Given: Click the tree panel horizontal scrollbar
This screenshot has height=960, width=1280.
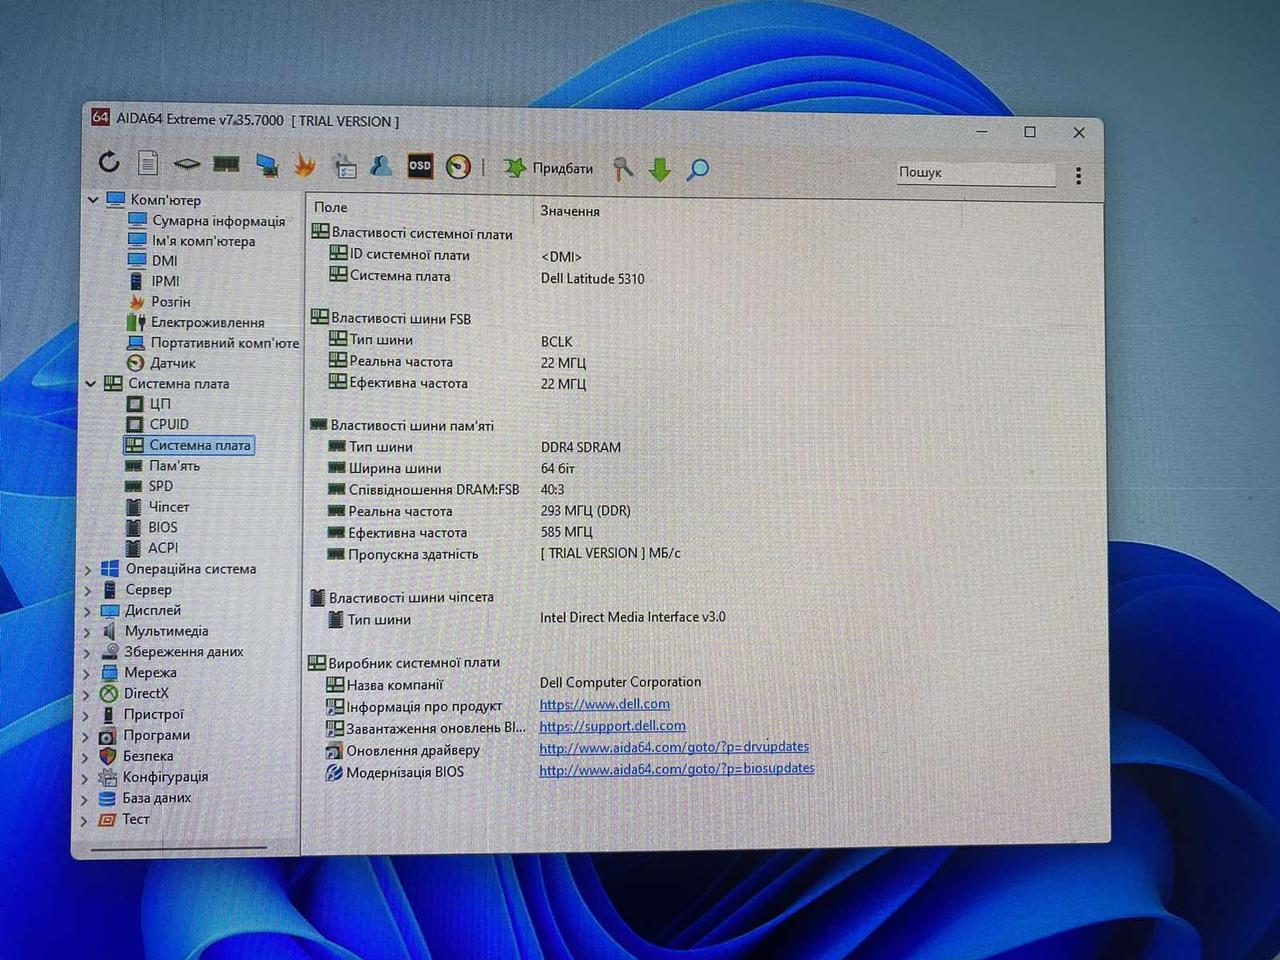Looking at the screenshot, I should pyautogui.click(x=178, y=849).
